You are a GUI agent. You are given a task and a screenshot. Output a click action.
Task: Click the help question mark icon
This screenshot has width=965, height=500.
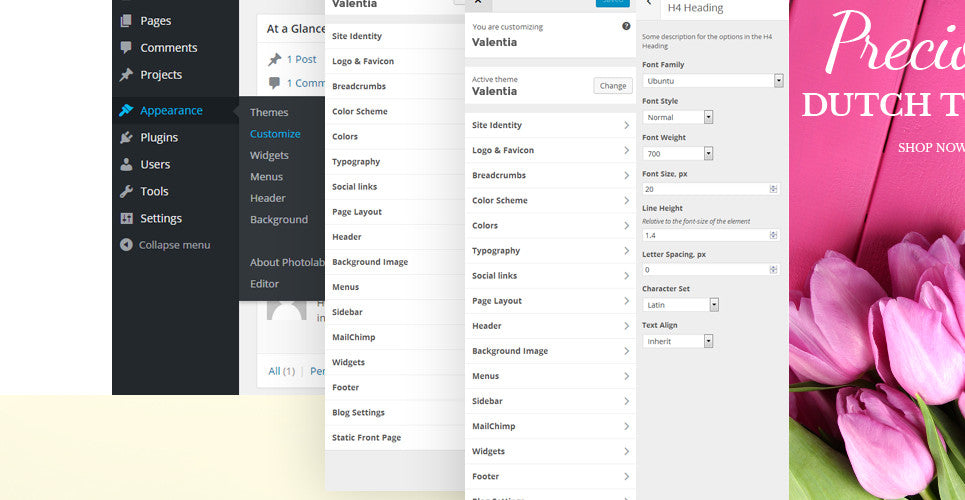(626, 26)
